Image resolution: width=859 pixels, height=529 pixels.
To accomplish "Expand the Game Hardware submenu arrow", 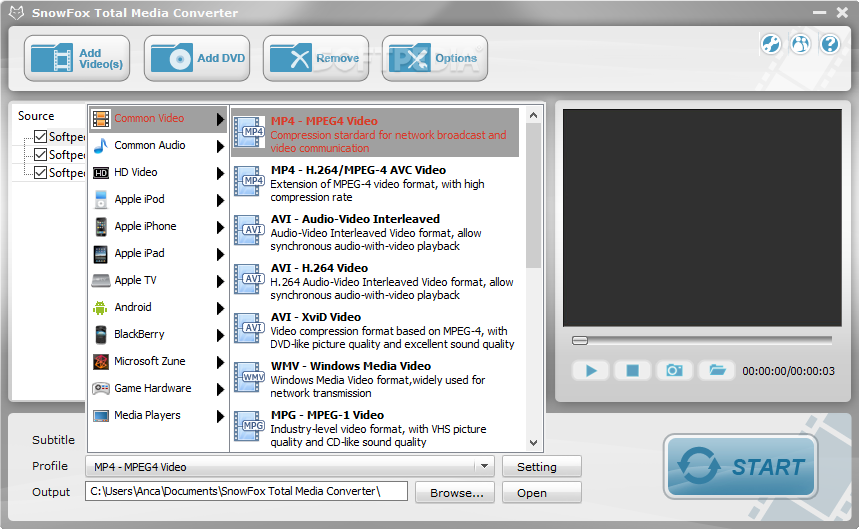I will coord(220,389).
